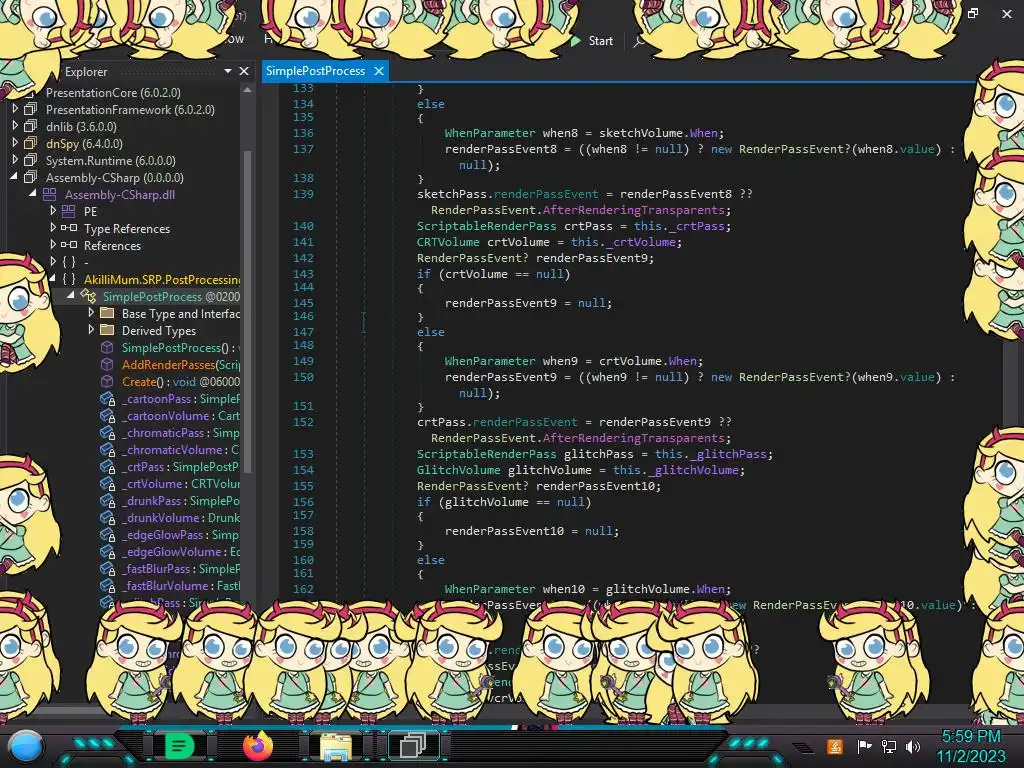Click line number 147 in the gutter
This screenshot has width=1024, height=768.
303,332
